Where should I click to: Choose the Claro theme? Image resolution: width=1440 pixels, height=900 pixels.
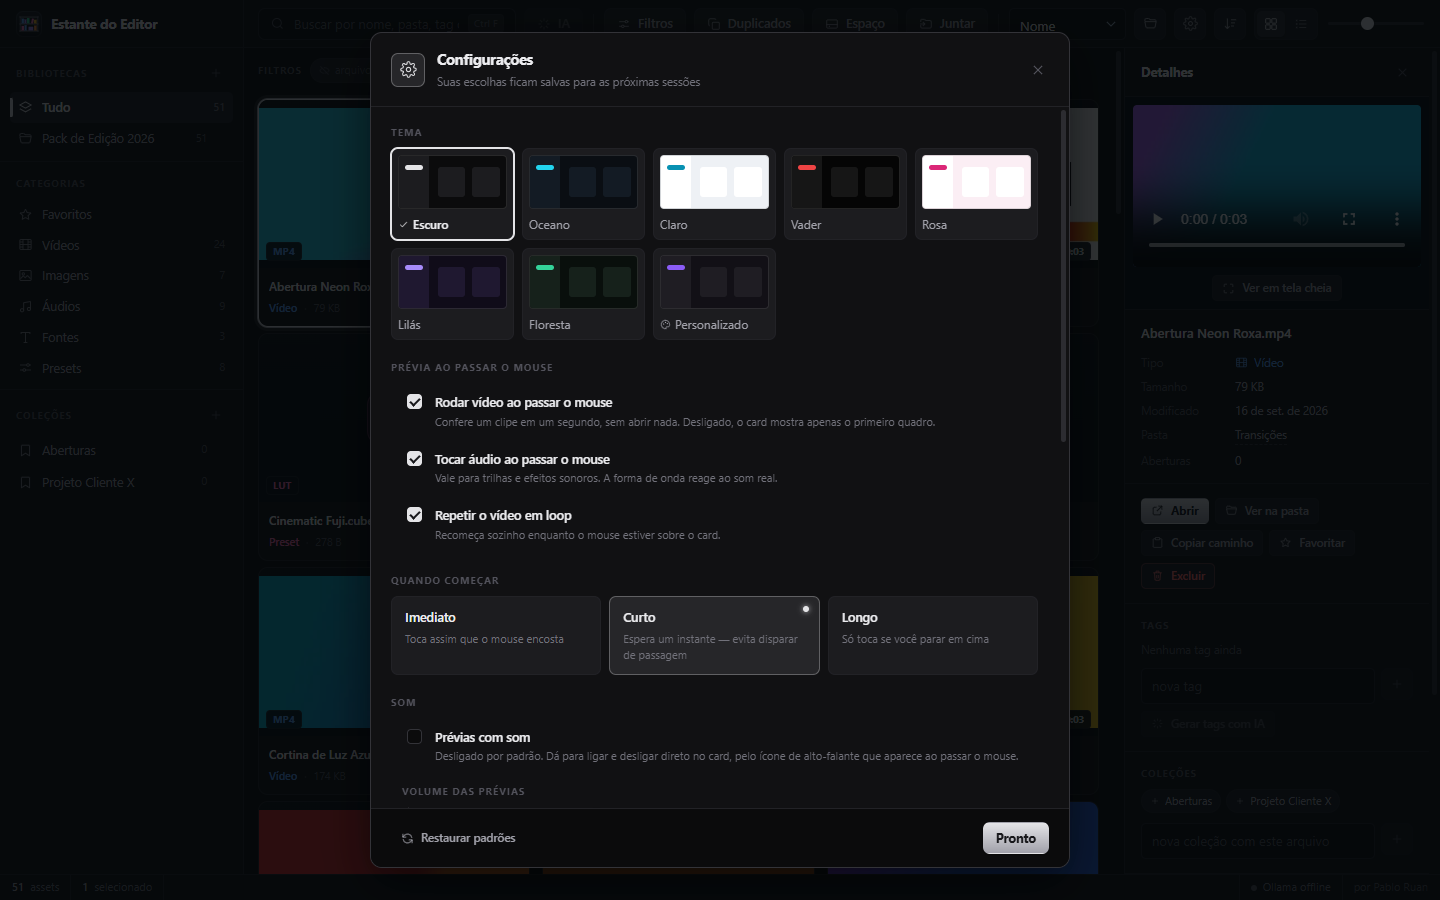(714, 194)
